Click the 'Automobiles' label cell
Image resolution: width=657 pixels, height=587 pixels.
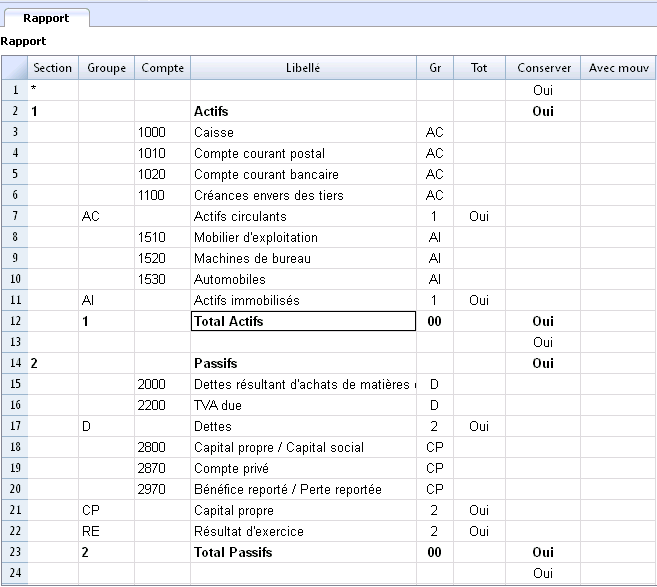(x=303, y=279)
